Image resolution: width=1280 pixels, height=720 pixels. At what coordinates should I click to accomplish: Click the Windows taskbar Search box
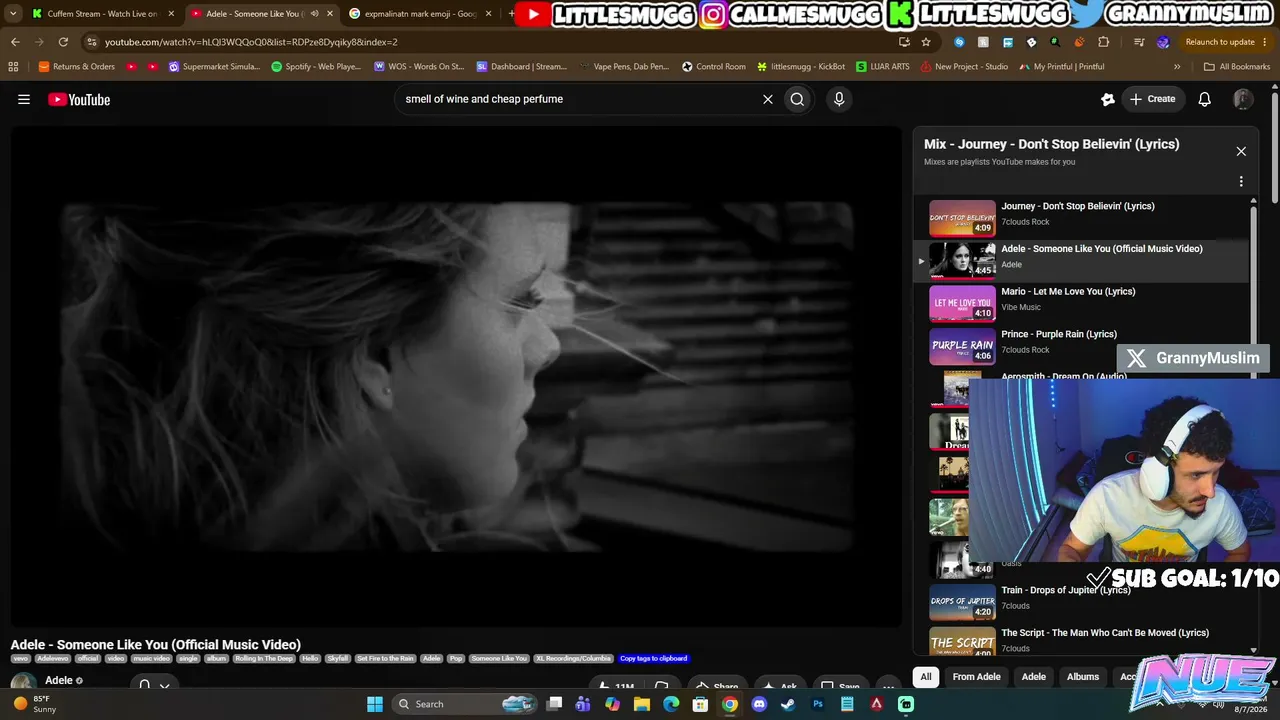(x=465, y=704)
